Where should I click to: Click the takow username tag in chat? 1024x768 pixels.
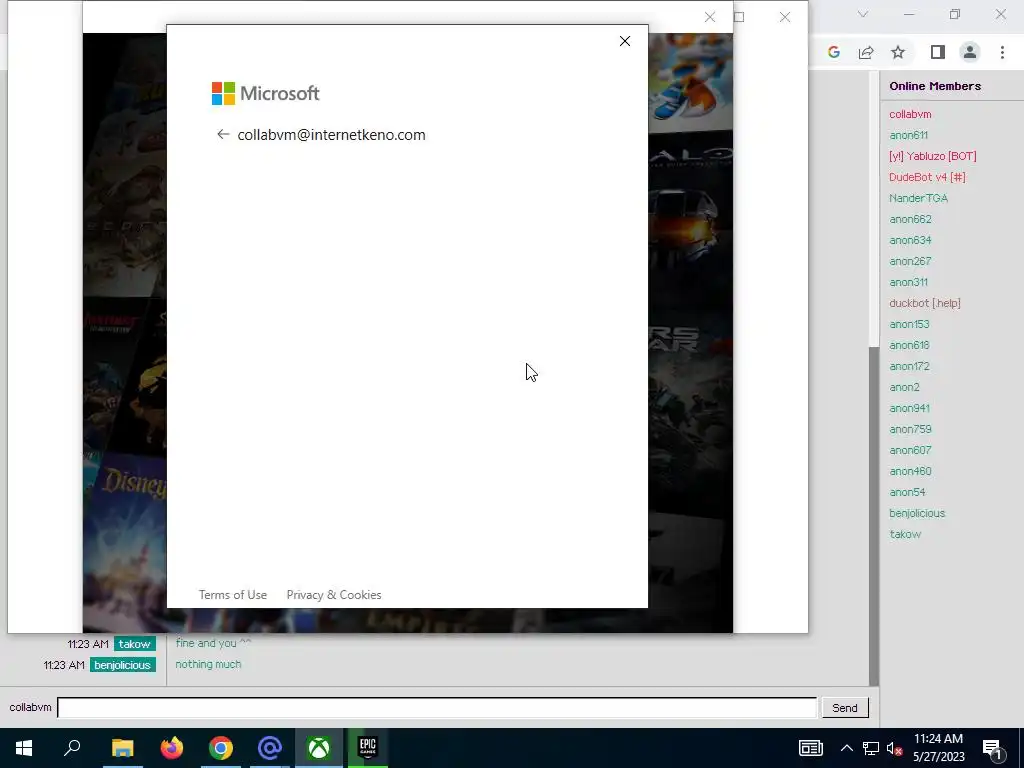point(135,644)
